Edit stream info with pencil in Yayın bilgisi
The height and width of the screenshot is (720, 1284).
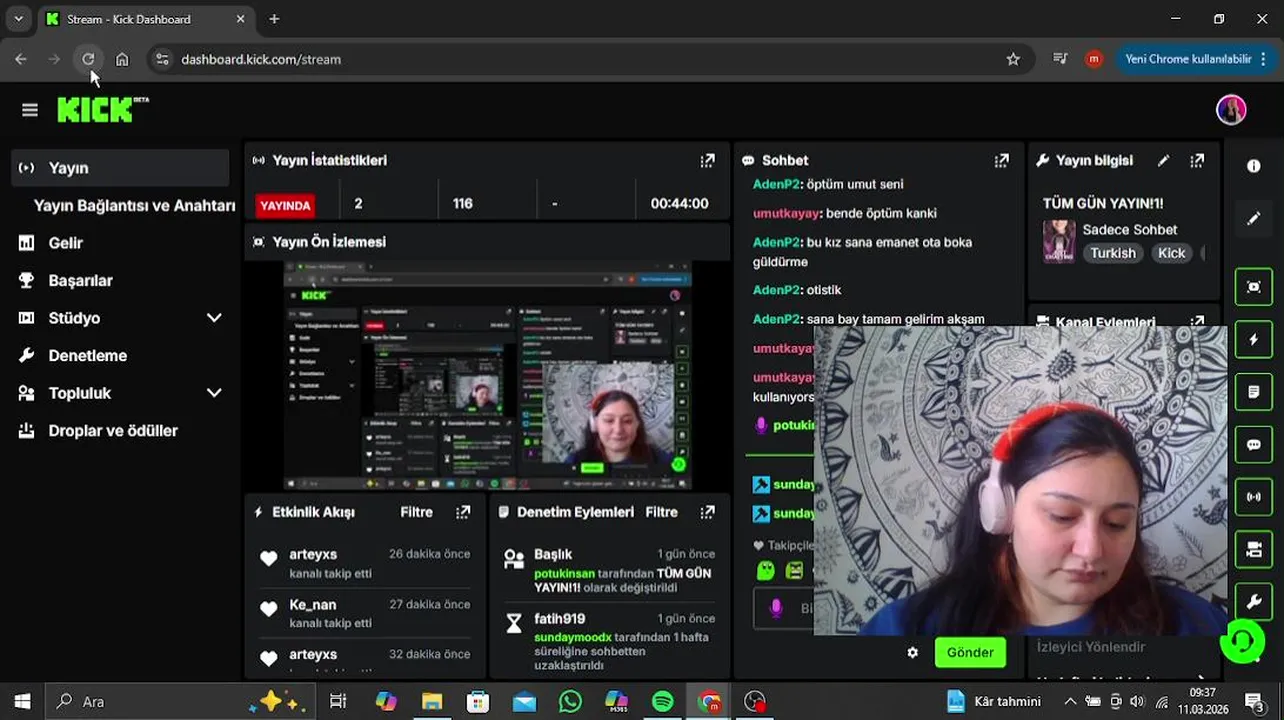pos(1164,160)
